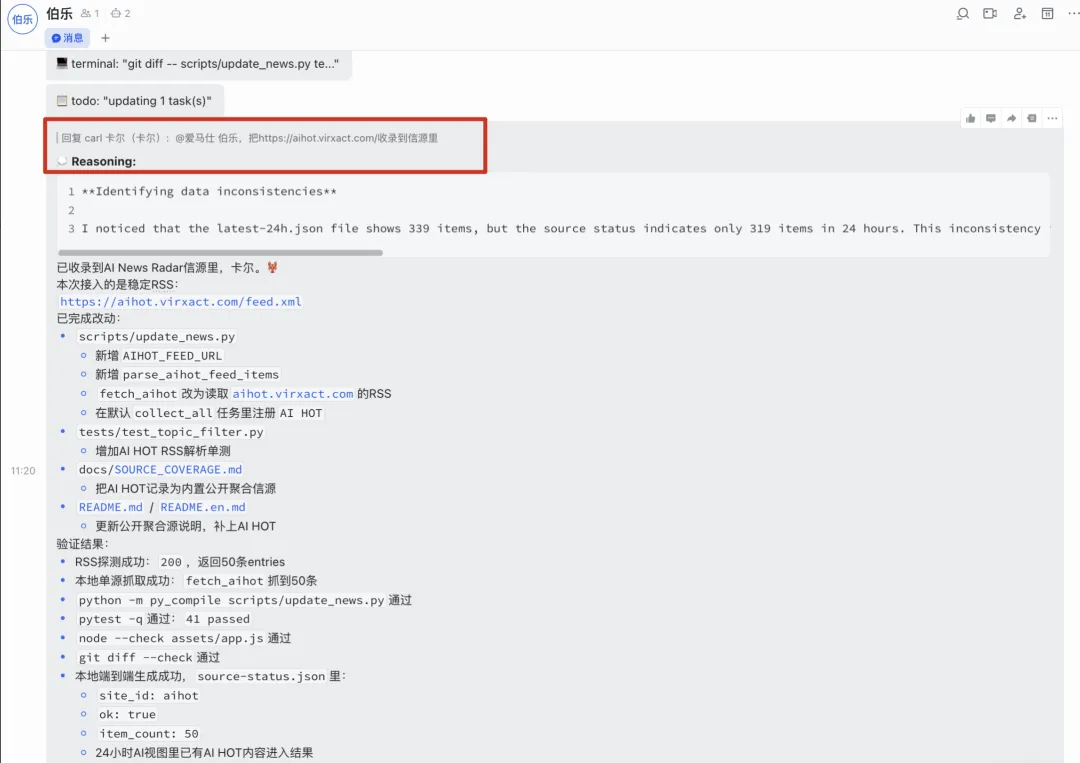Open the feed.xml RSS link
The width and height of the screenshot is (1080, 763).
pyautogui.click(x=180, y=302)
